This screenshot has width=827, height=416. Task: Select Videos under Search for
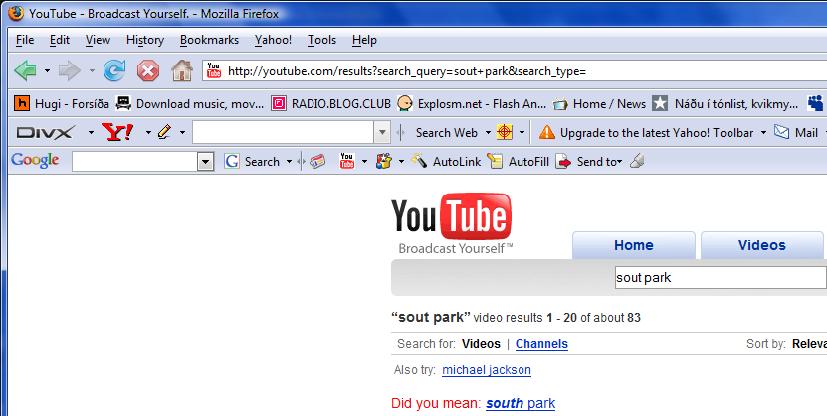[x=481, y=344]
